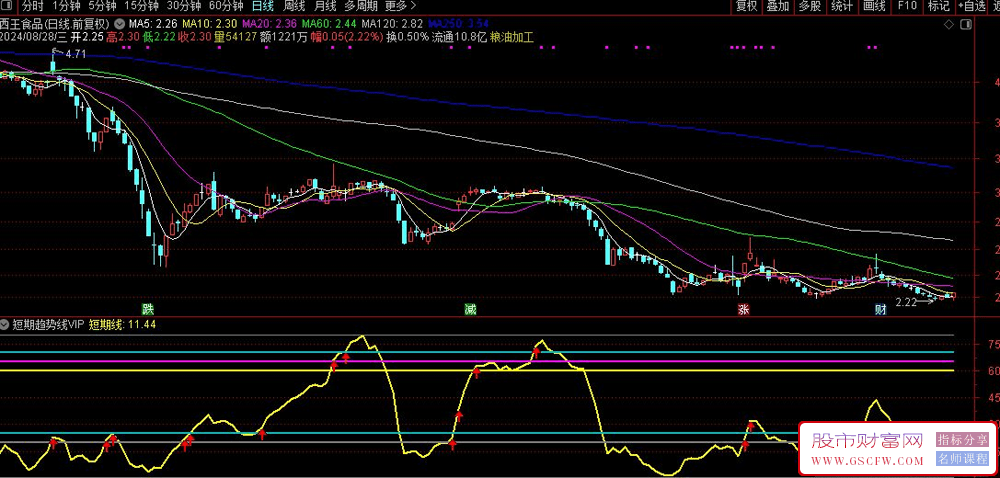Screen dimensions: 1000x478
Task: Click the 涨 marker below chart
Action: [744, 309]
